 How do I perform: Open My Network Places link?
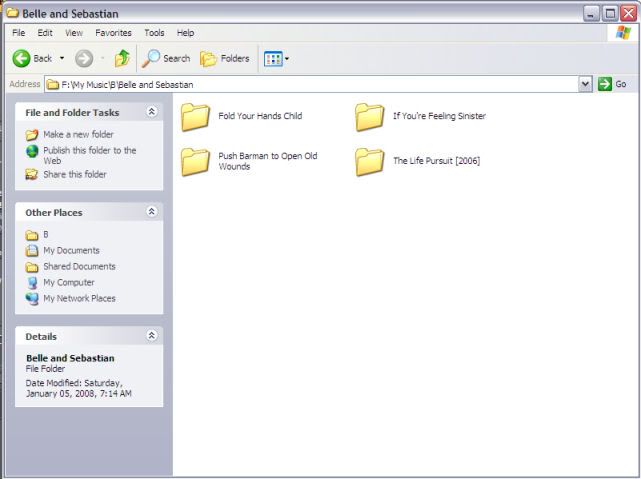[79, 298]
